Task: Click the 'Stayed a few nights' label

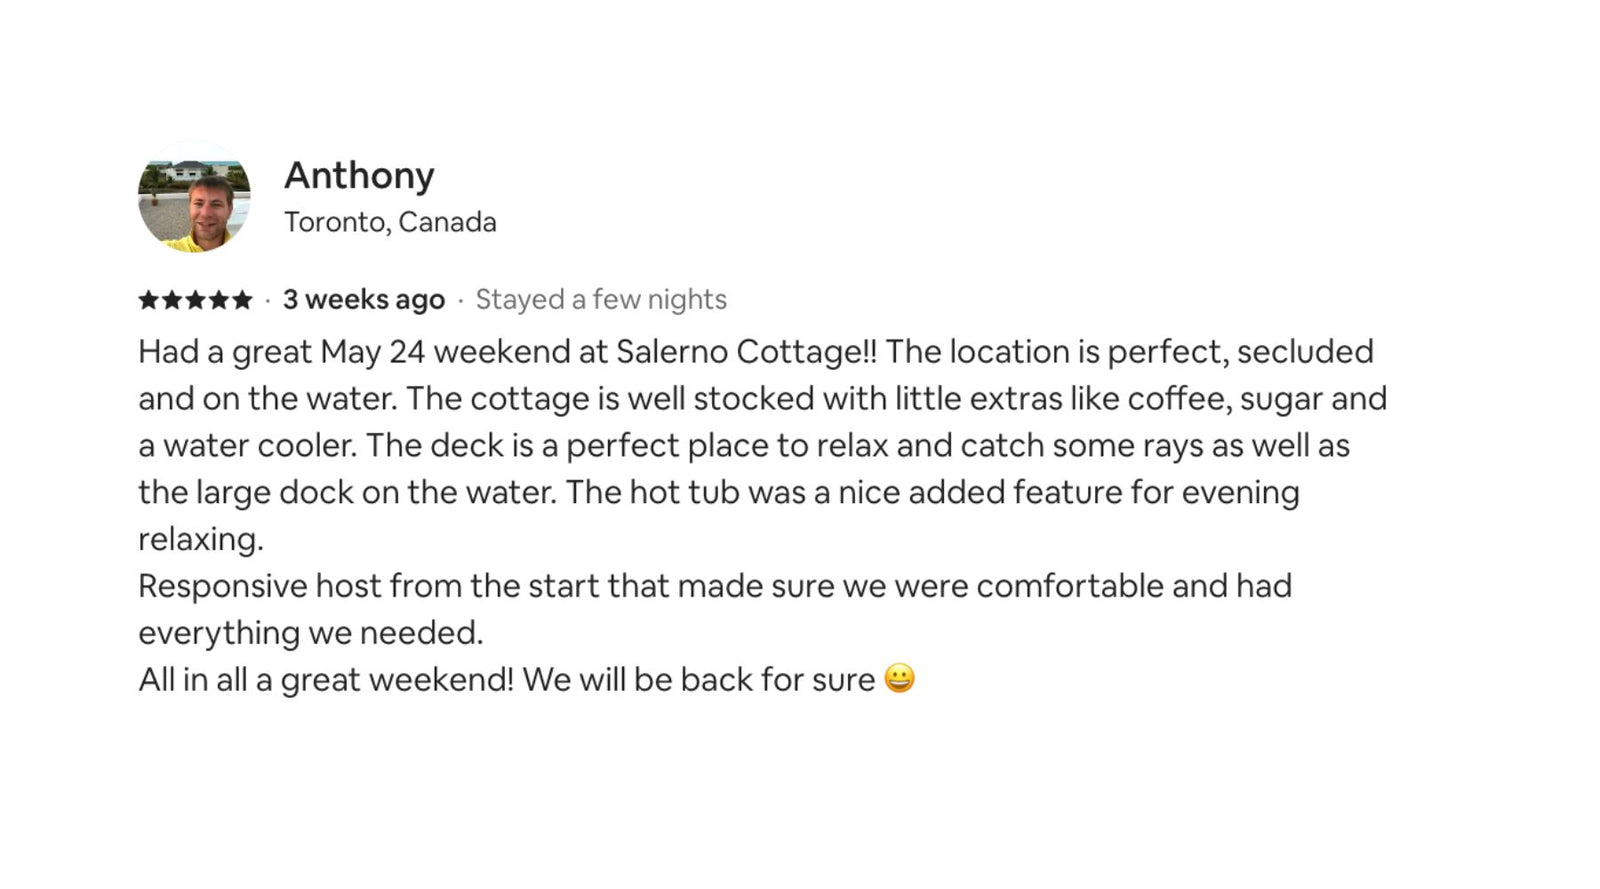Action: click(601, 300)
